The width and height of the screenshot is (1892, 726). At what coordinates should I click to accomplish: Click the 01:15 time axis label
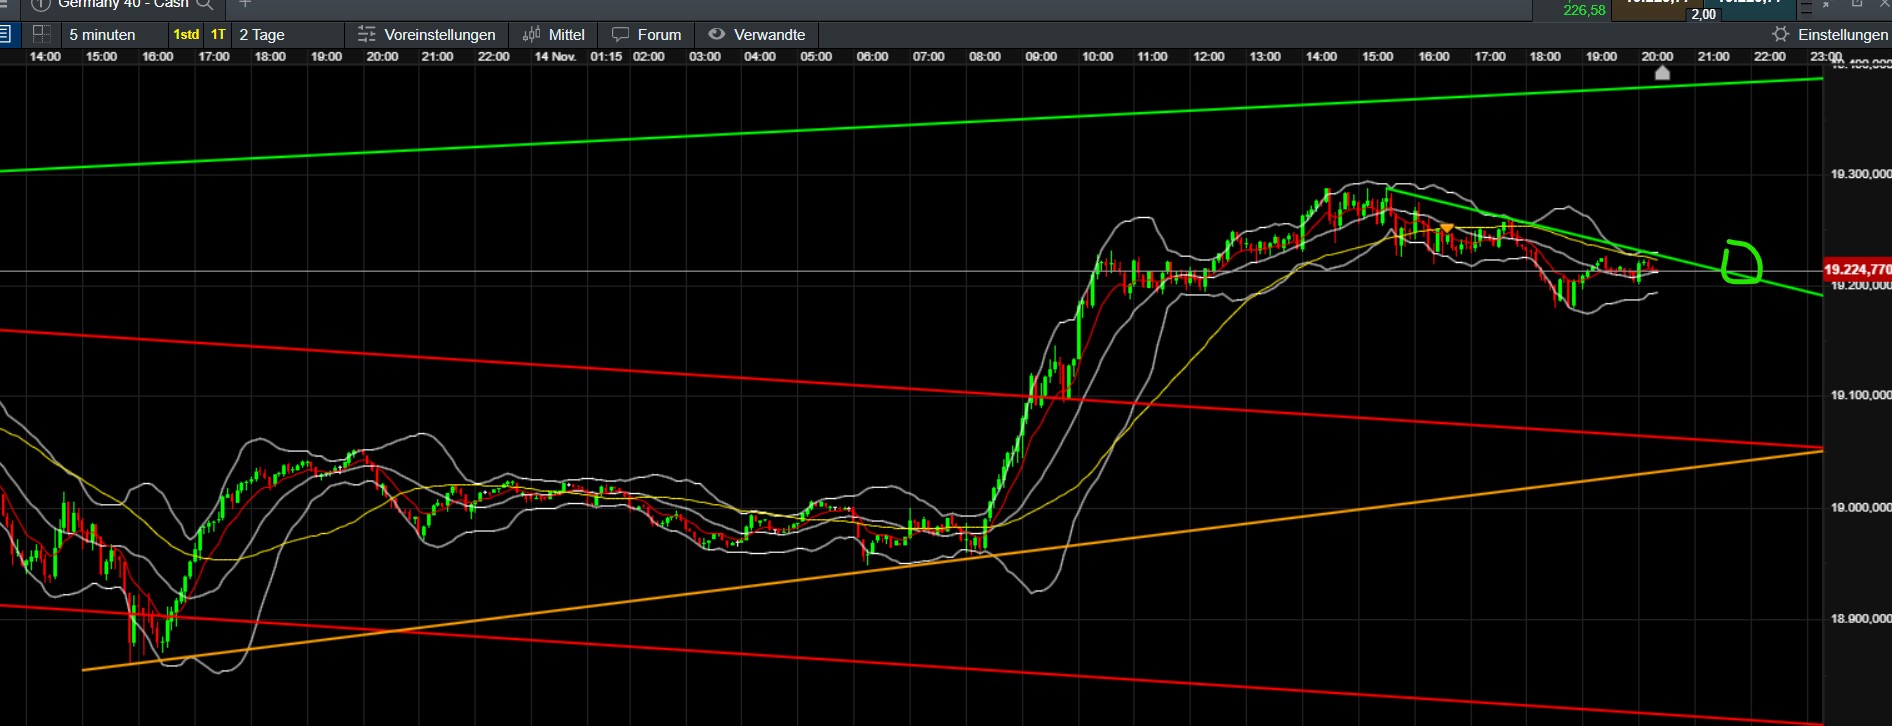pos(606,56)
